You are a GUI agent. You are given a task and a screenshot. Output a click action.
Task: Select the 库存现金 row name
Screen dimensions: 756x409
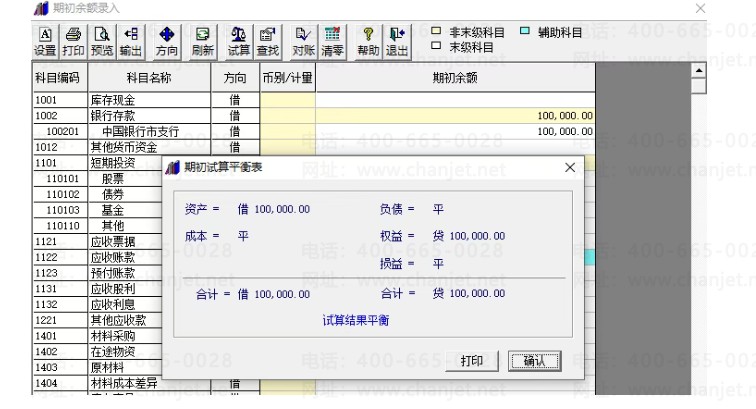(x=113, y=100)
